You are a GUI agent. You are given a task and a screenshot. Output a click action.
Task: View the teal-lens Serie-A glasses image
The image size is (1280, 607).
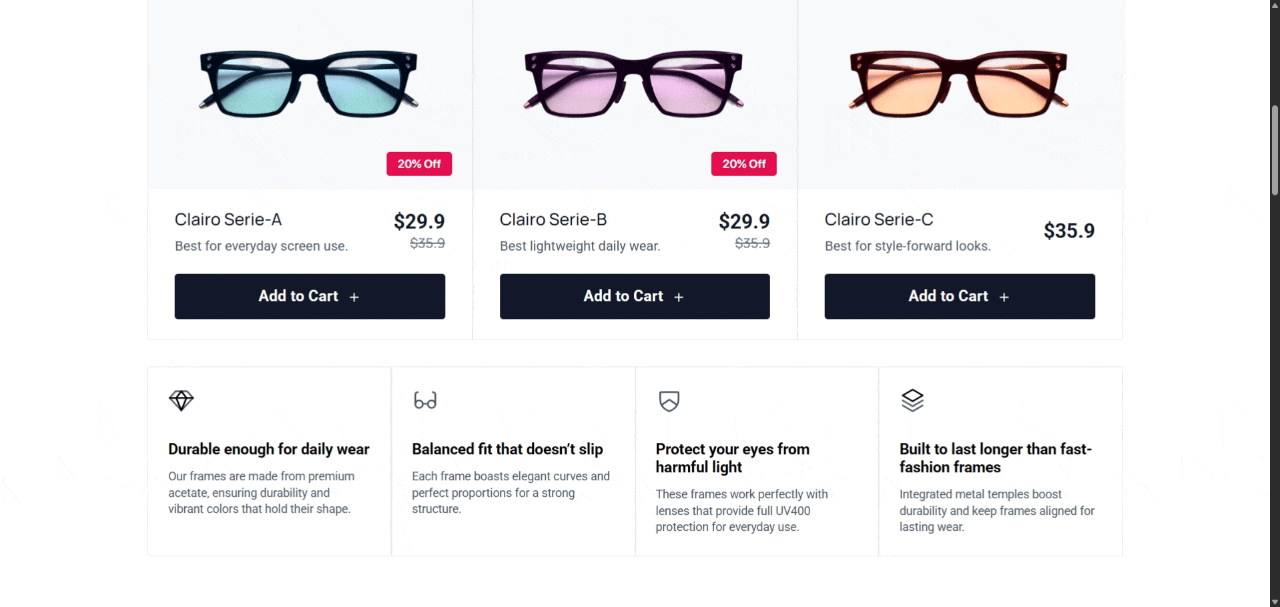(309, 83)
